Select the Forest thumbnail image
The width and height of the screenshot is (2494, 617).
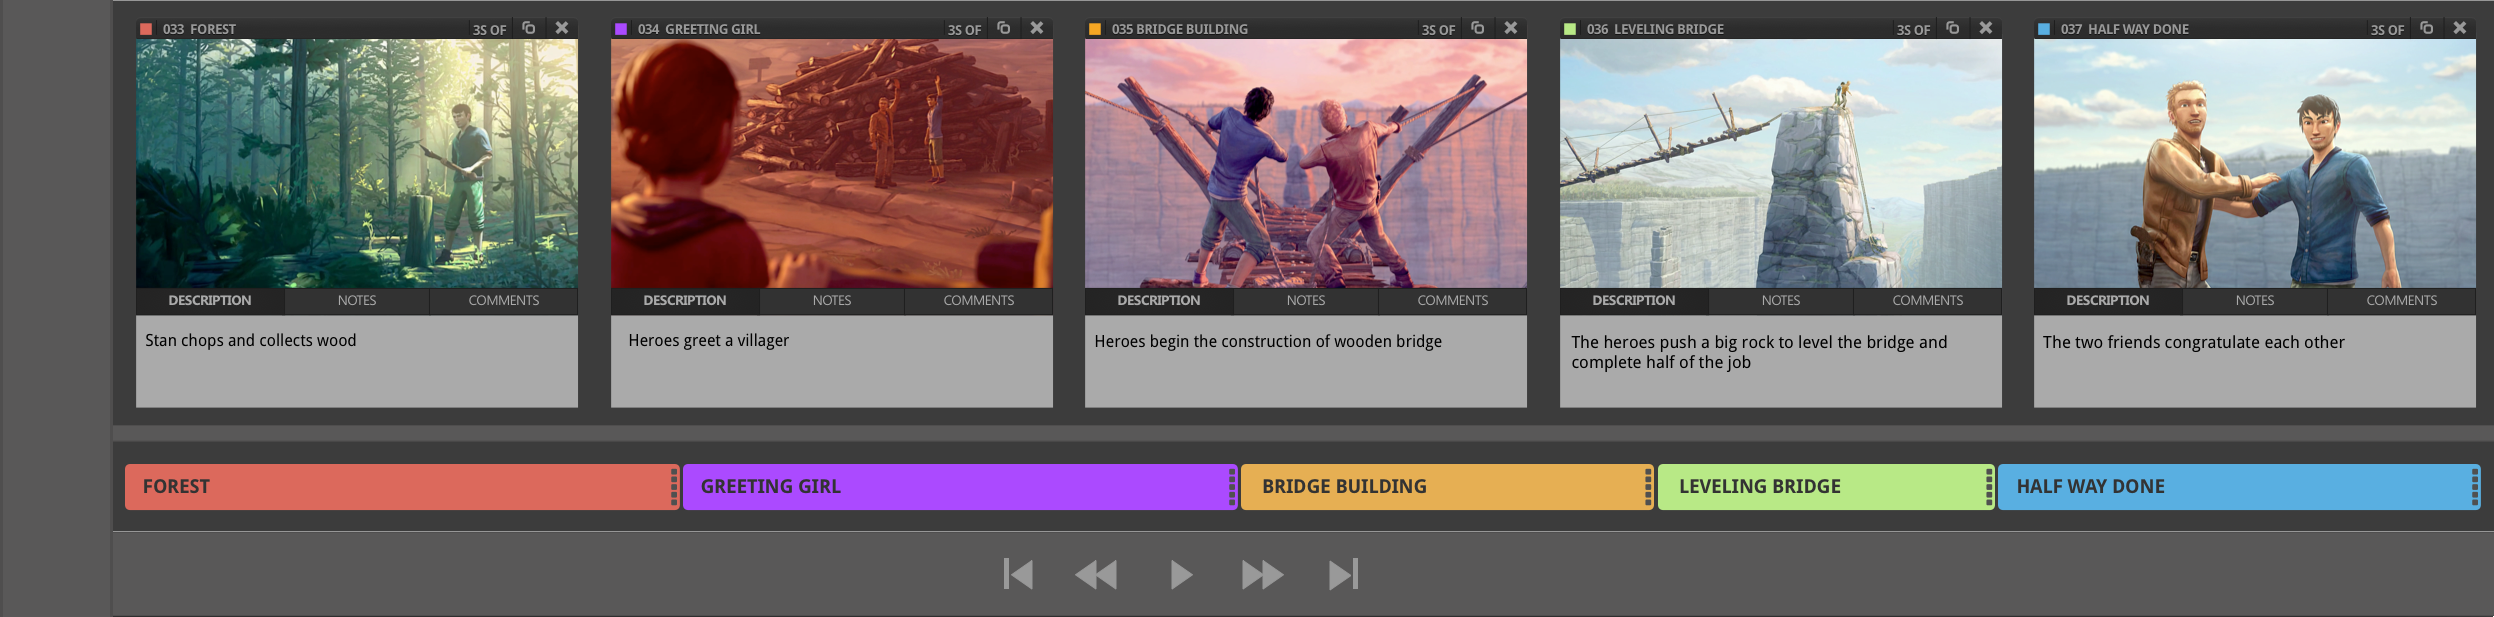point(357,164)
